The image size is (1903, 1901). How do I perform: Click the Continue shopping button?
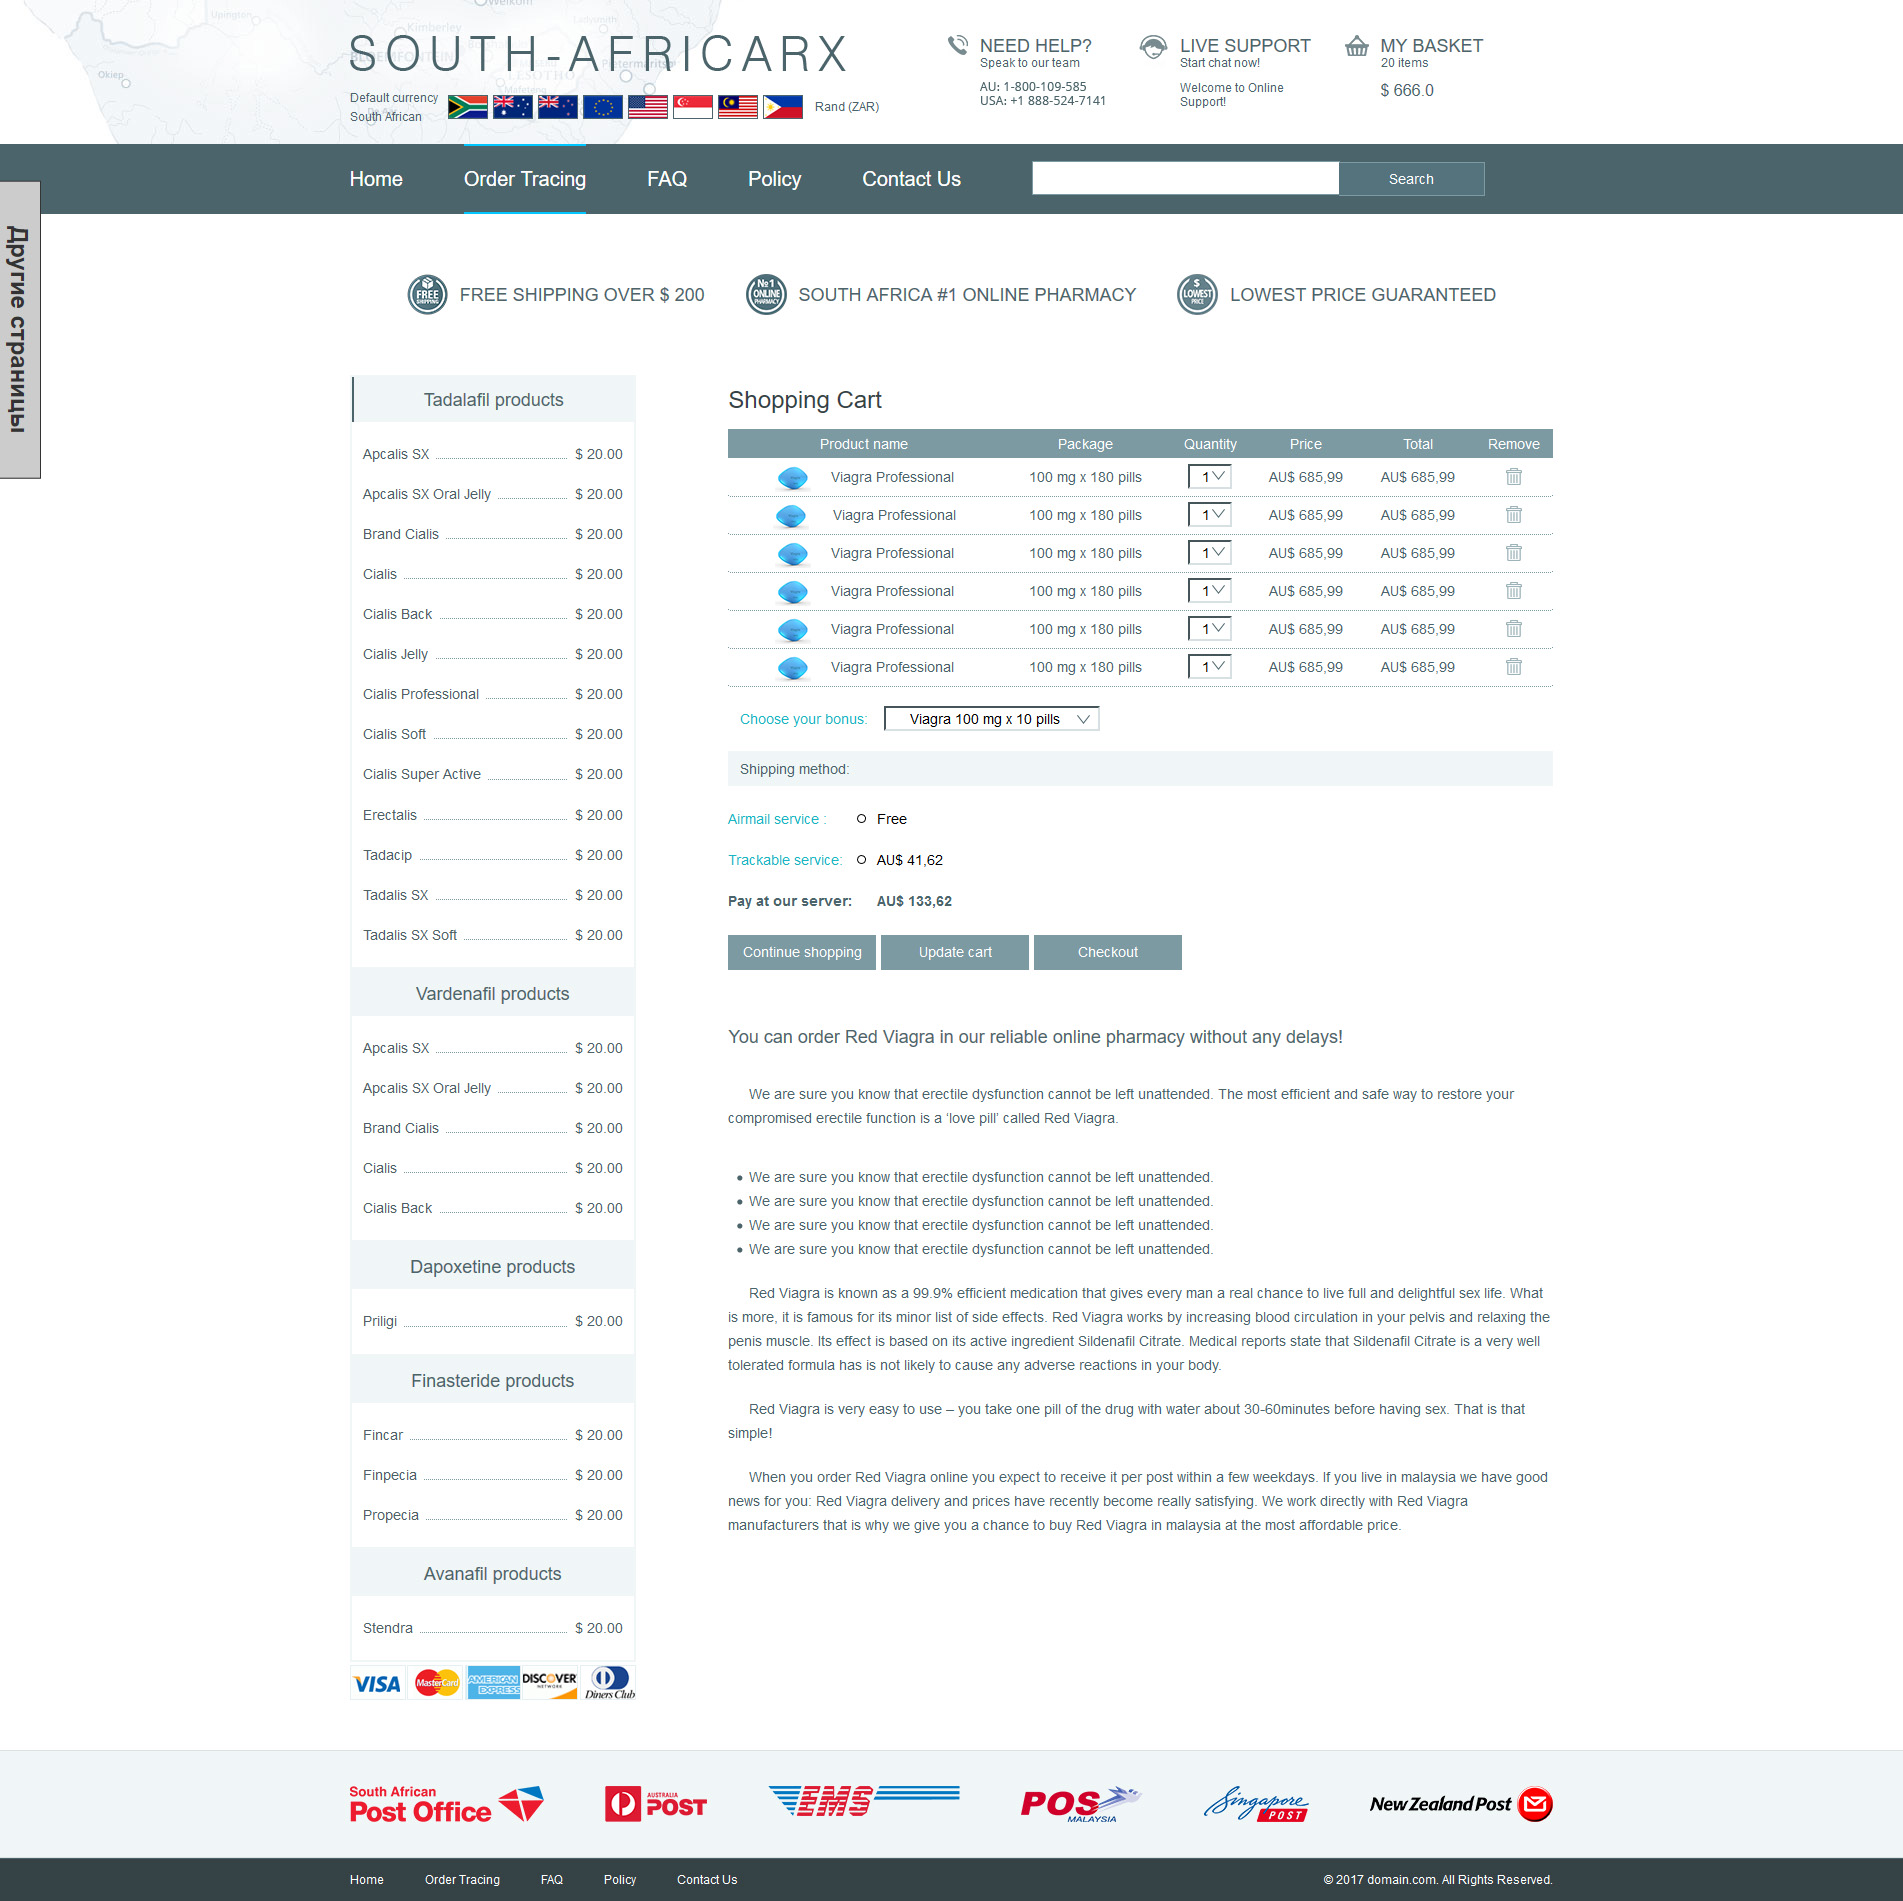(x=802, y=952)
